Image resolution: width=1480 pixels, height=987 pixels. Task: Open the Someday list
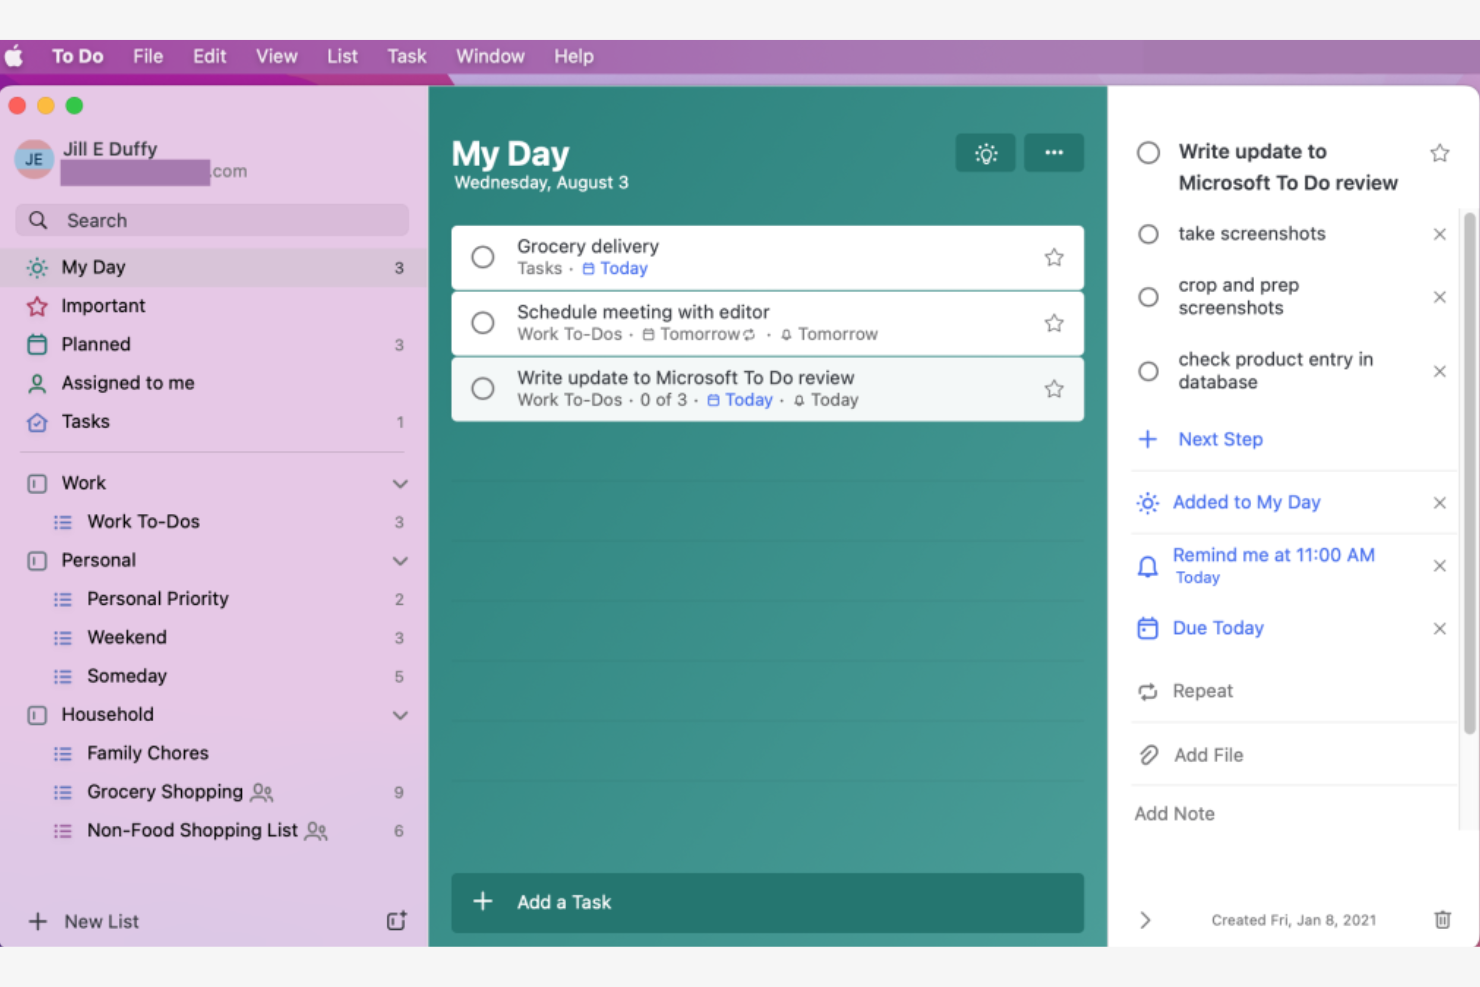click(214, 676)
